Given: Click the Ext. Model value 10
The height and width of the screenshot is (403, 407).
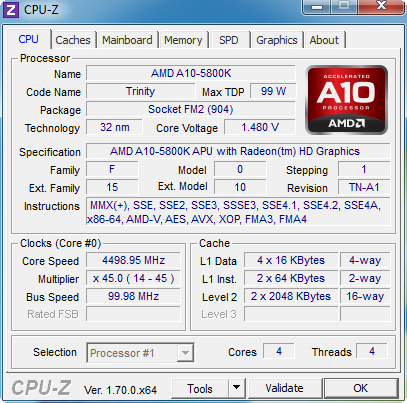Looking at the screenshot, I should (x=240, y=187).
